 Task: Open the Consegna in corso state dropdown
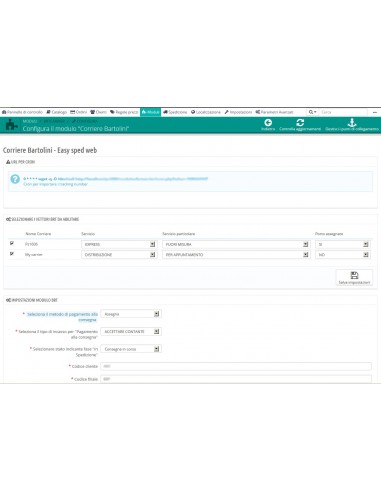(x=131, y=349)
